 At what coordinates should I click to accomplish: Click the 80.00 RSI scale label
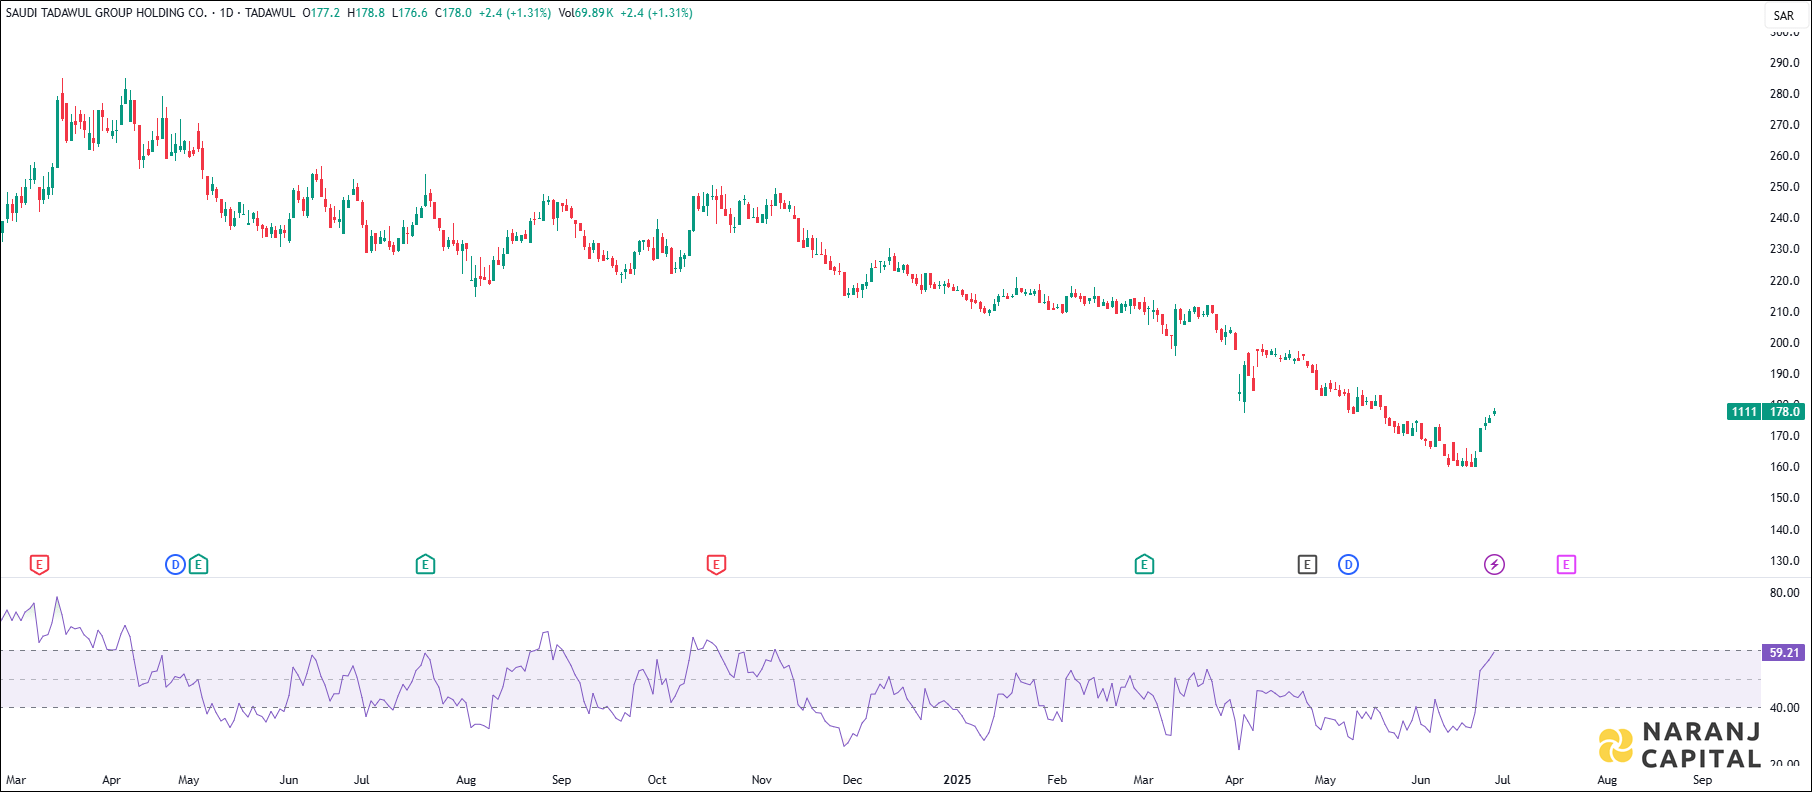click(1785, 593)
